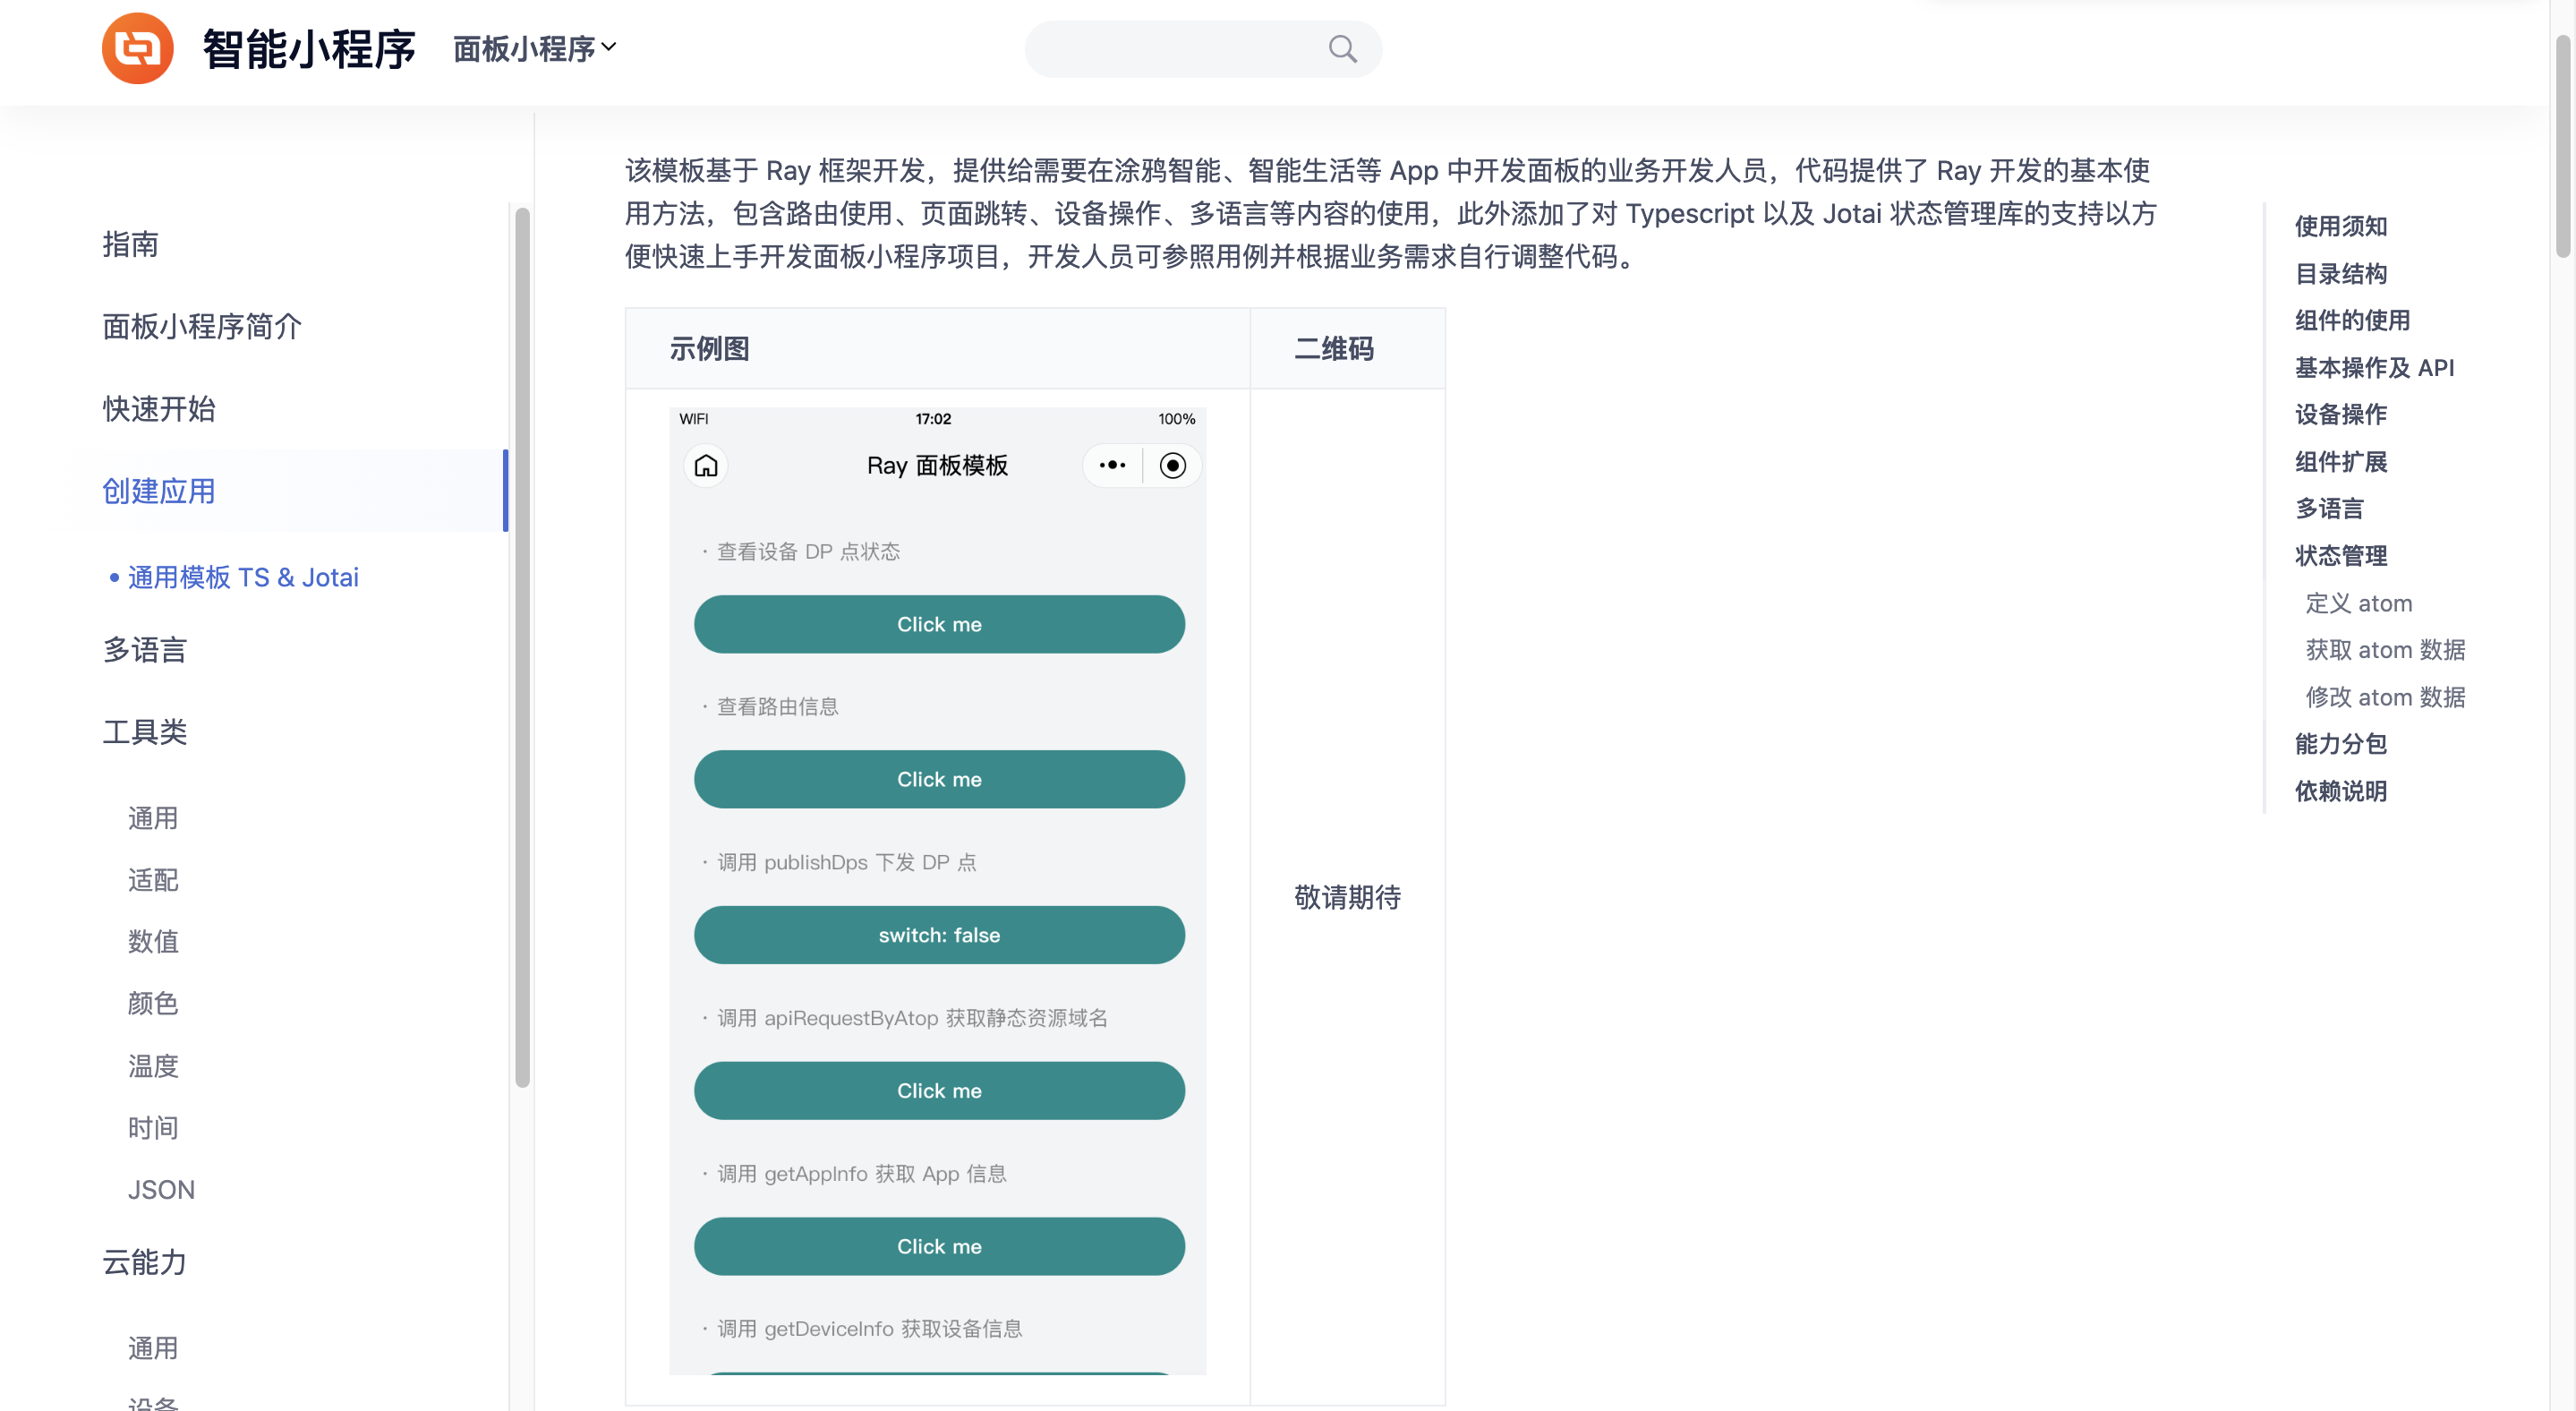Open 适配 tools page
The height and width of the screenshot is (1411, 2576).
point(153,880)
